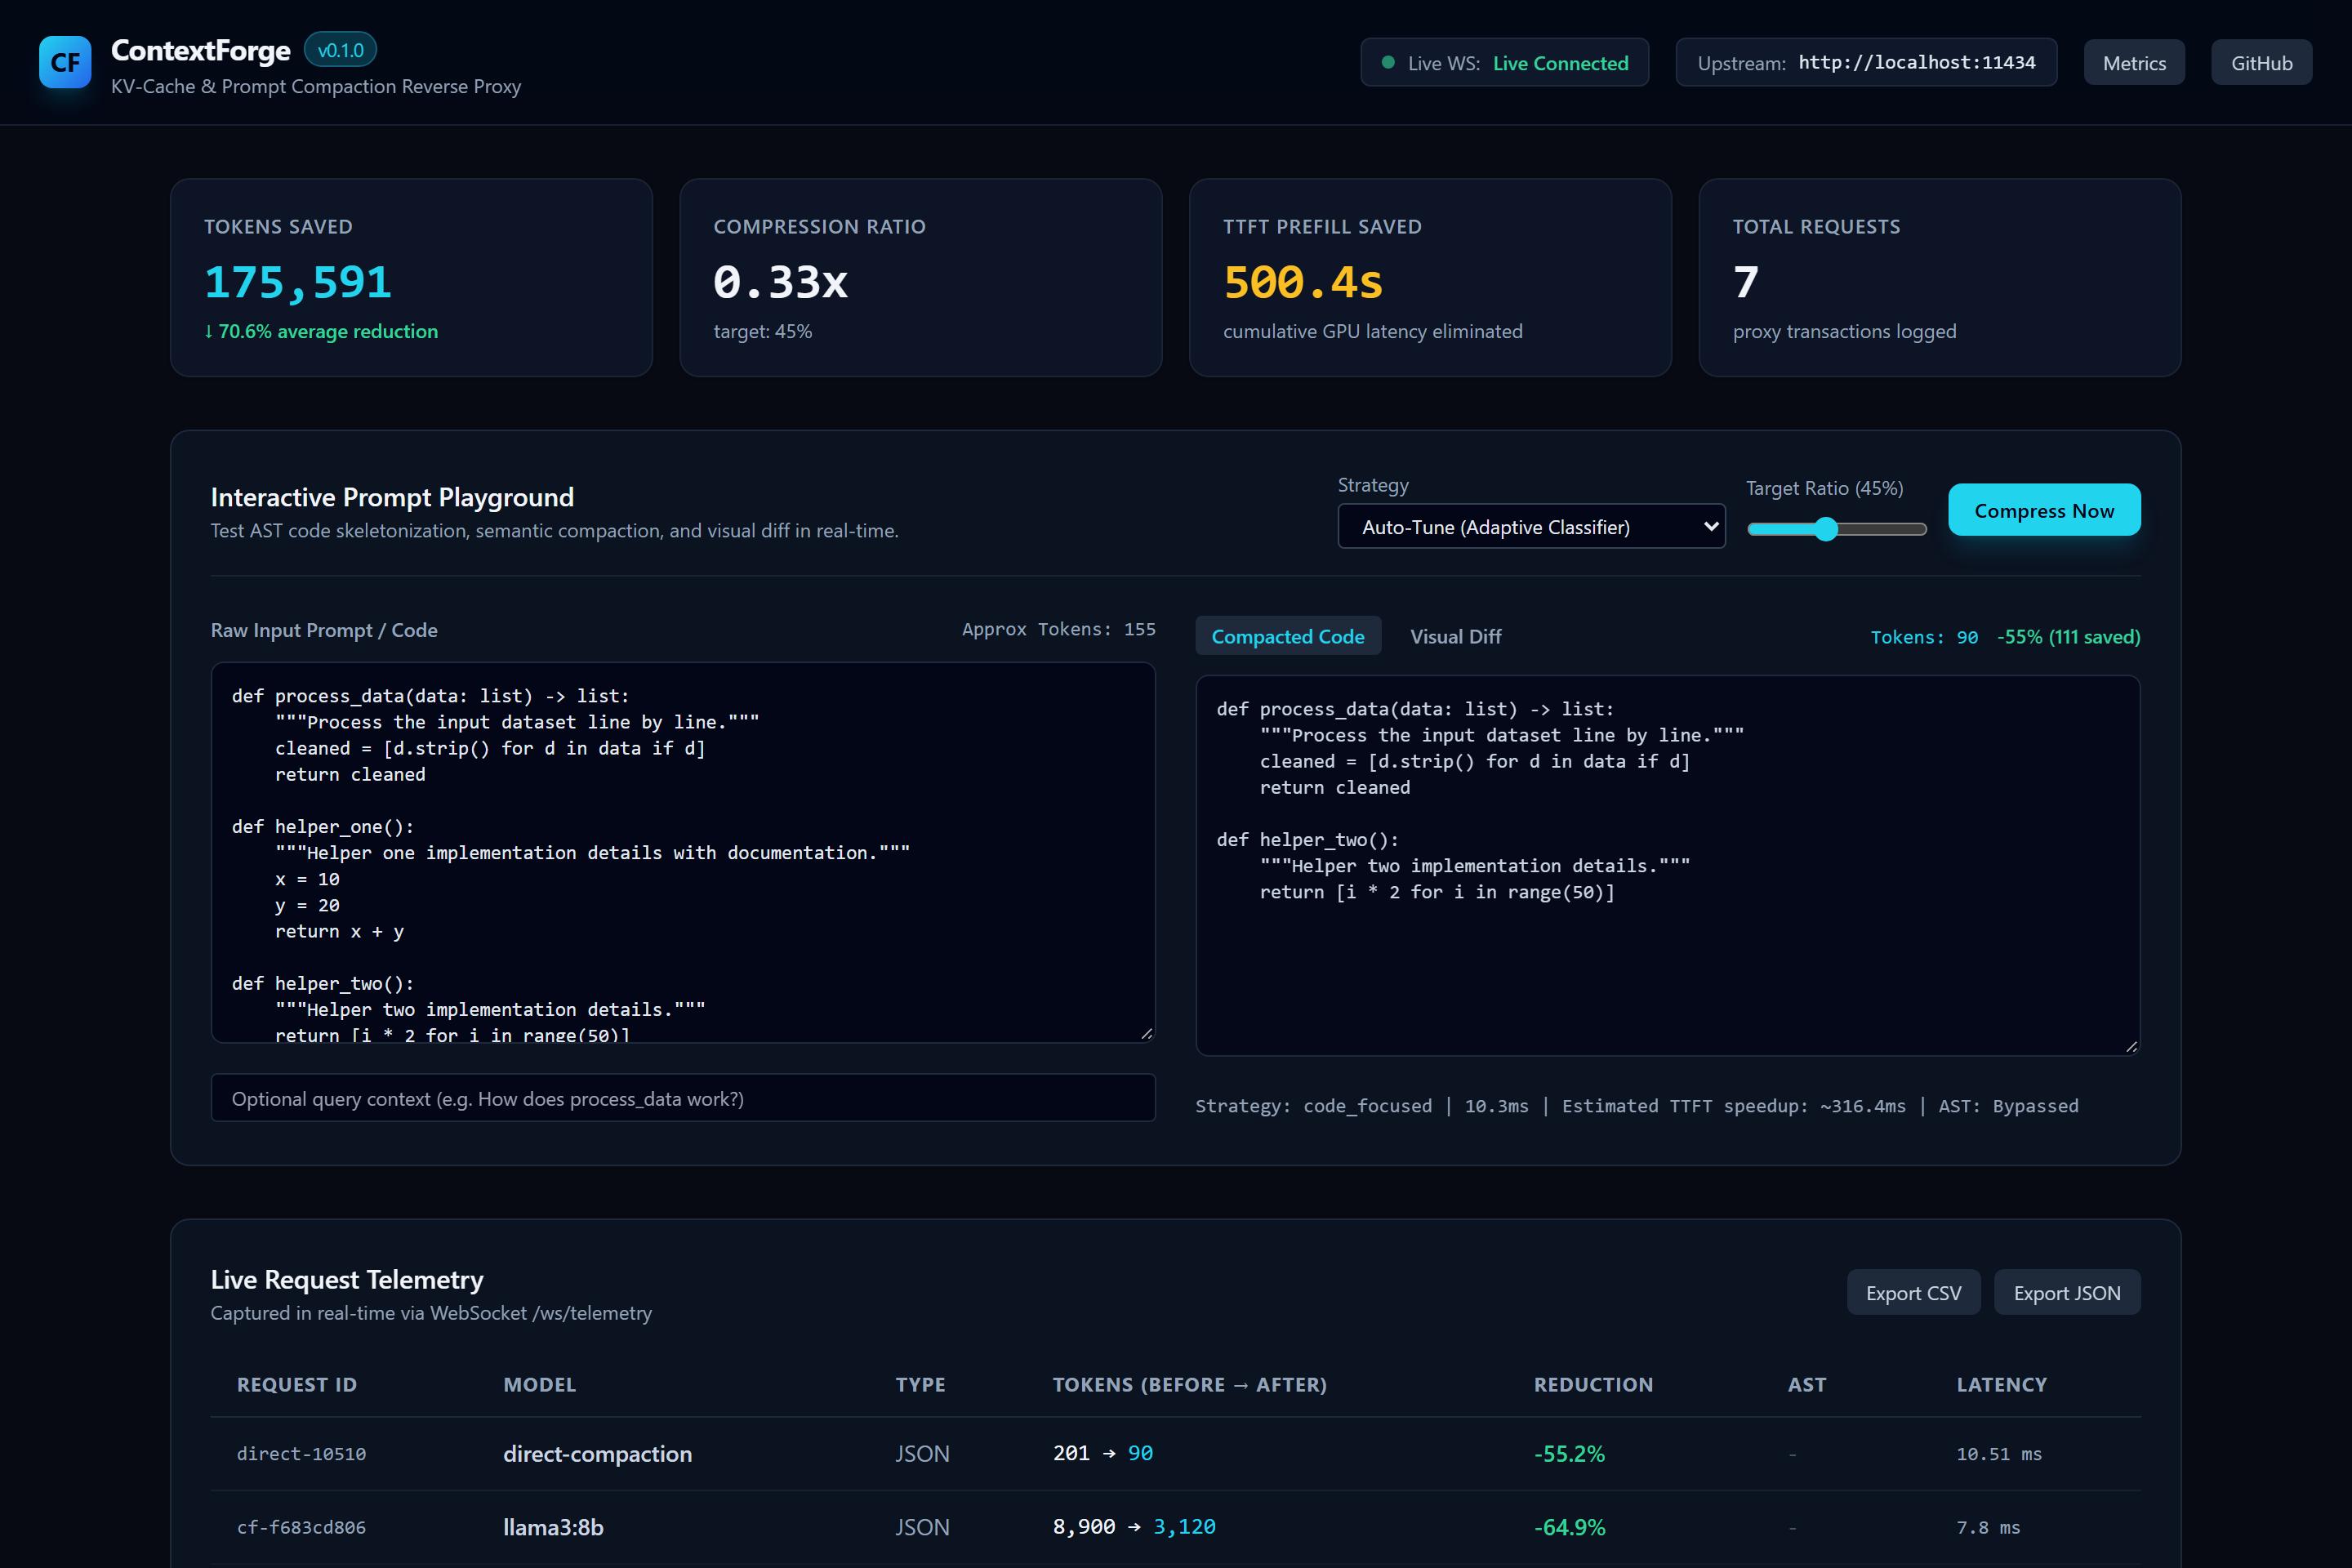Click the upstream URL http://localhost:11434
2352x1568 pixels.
1916,62
